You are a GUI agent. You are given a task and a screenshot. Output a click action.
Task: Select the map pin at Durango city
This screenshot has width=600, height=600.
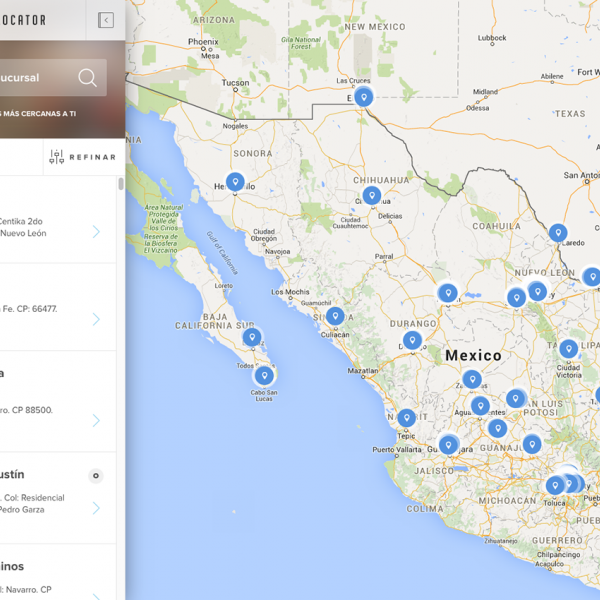pyautogui.click(x=412, y=340)
